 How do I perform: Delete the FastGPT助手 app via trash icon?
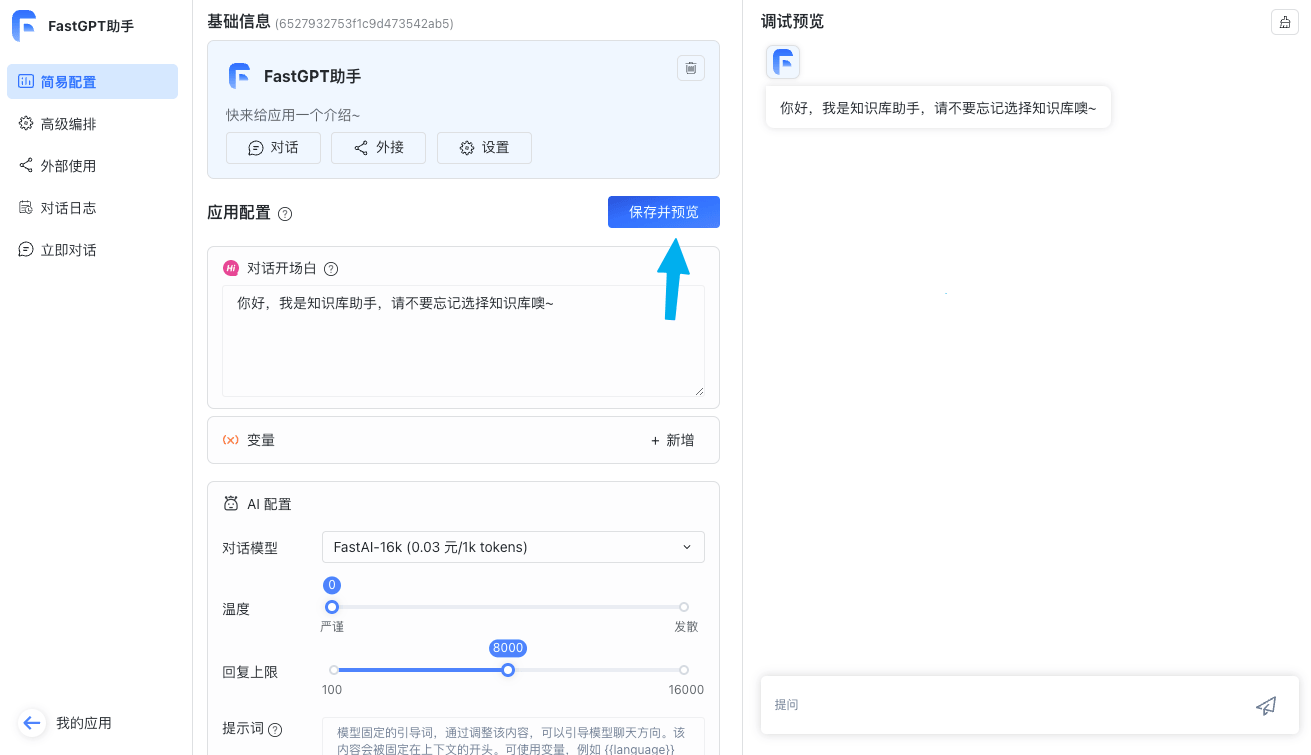pos(691,68)
